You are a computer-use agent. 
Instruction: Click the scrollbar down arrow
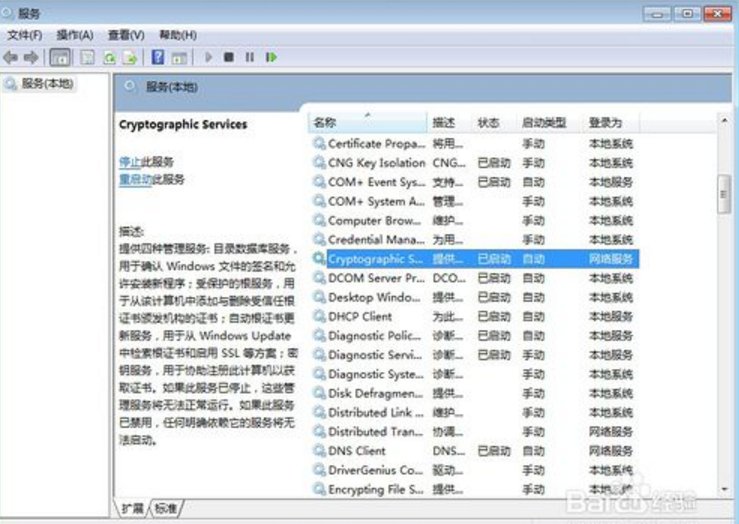pyautogui.click(x=724, y=489)
